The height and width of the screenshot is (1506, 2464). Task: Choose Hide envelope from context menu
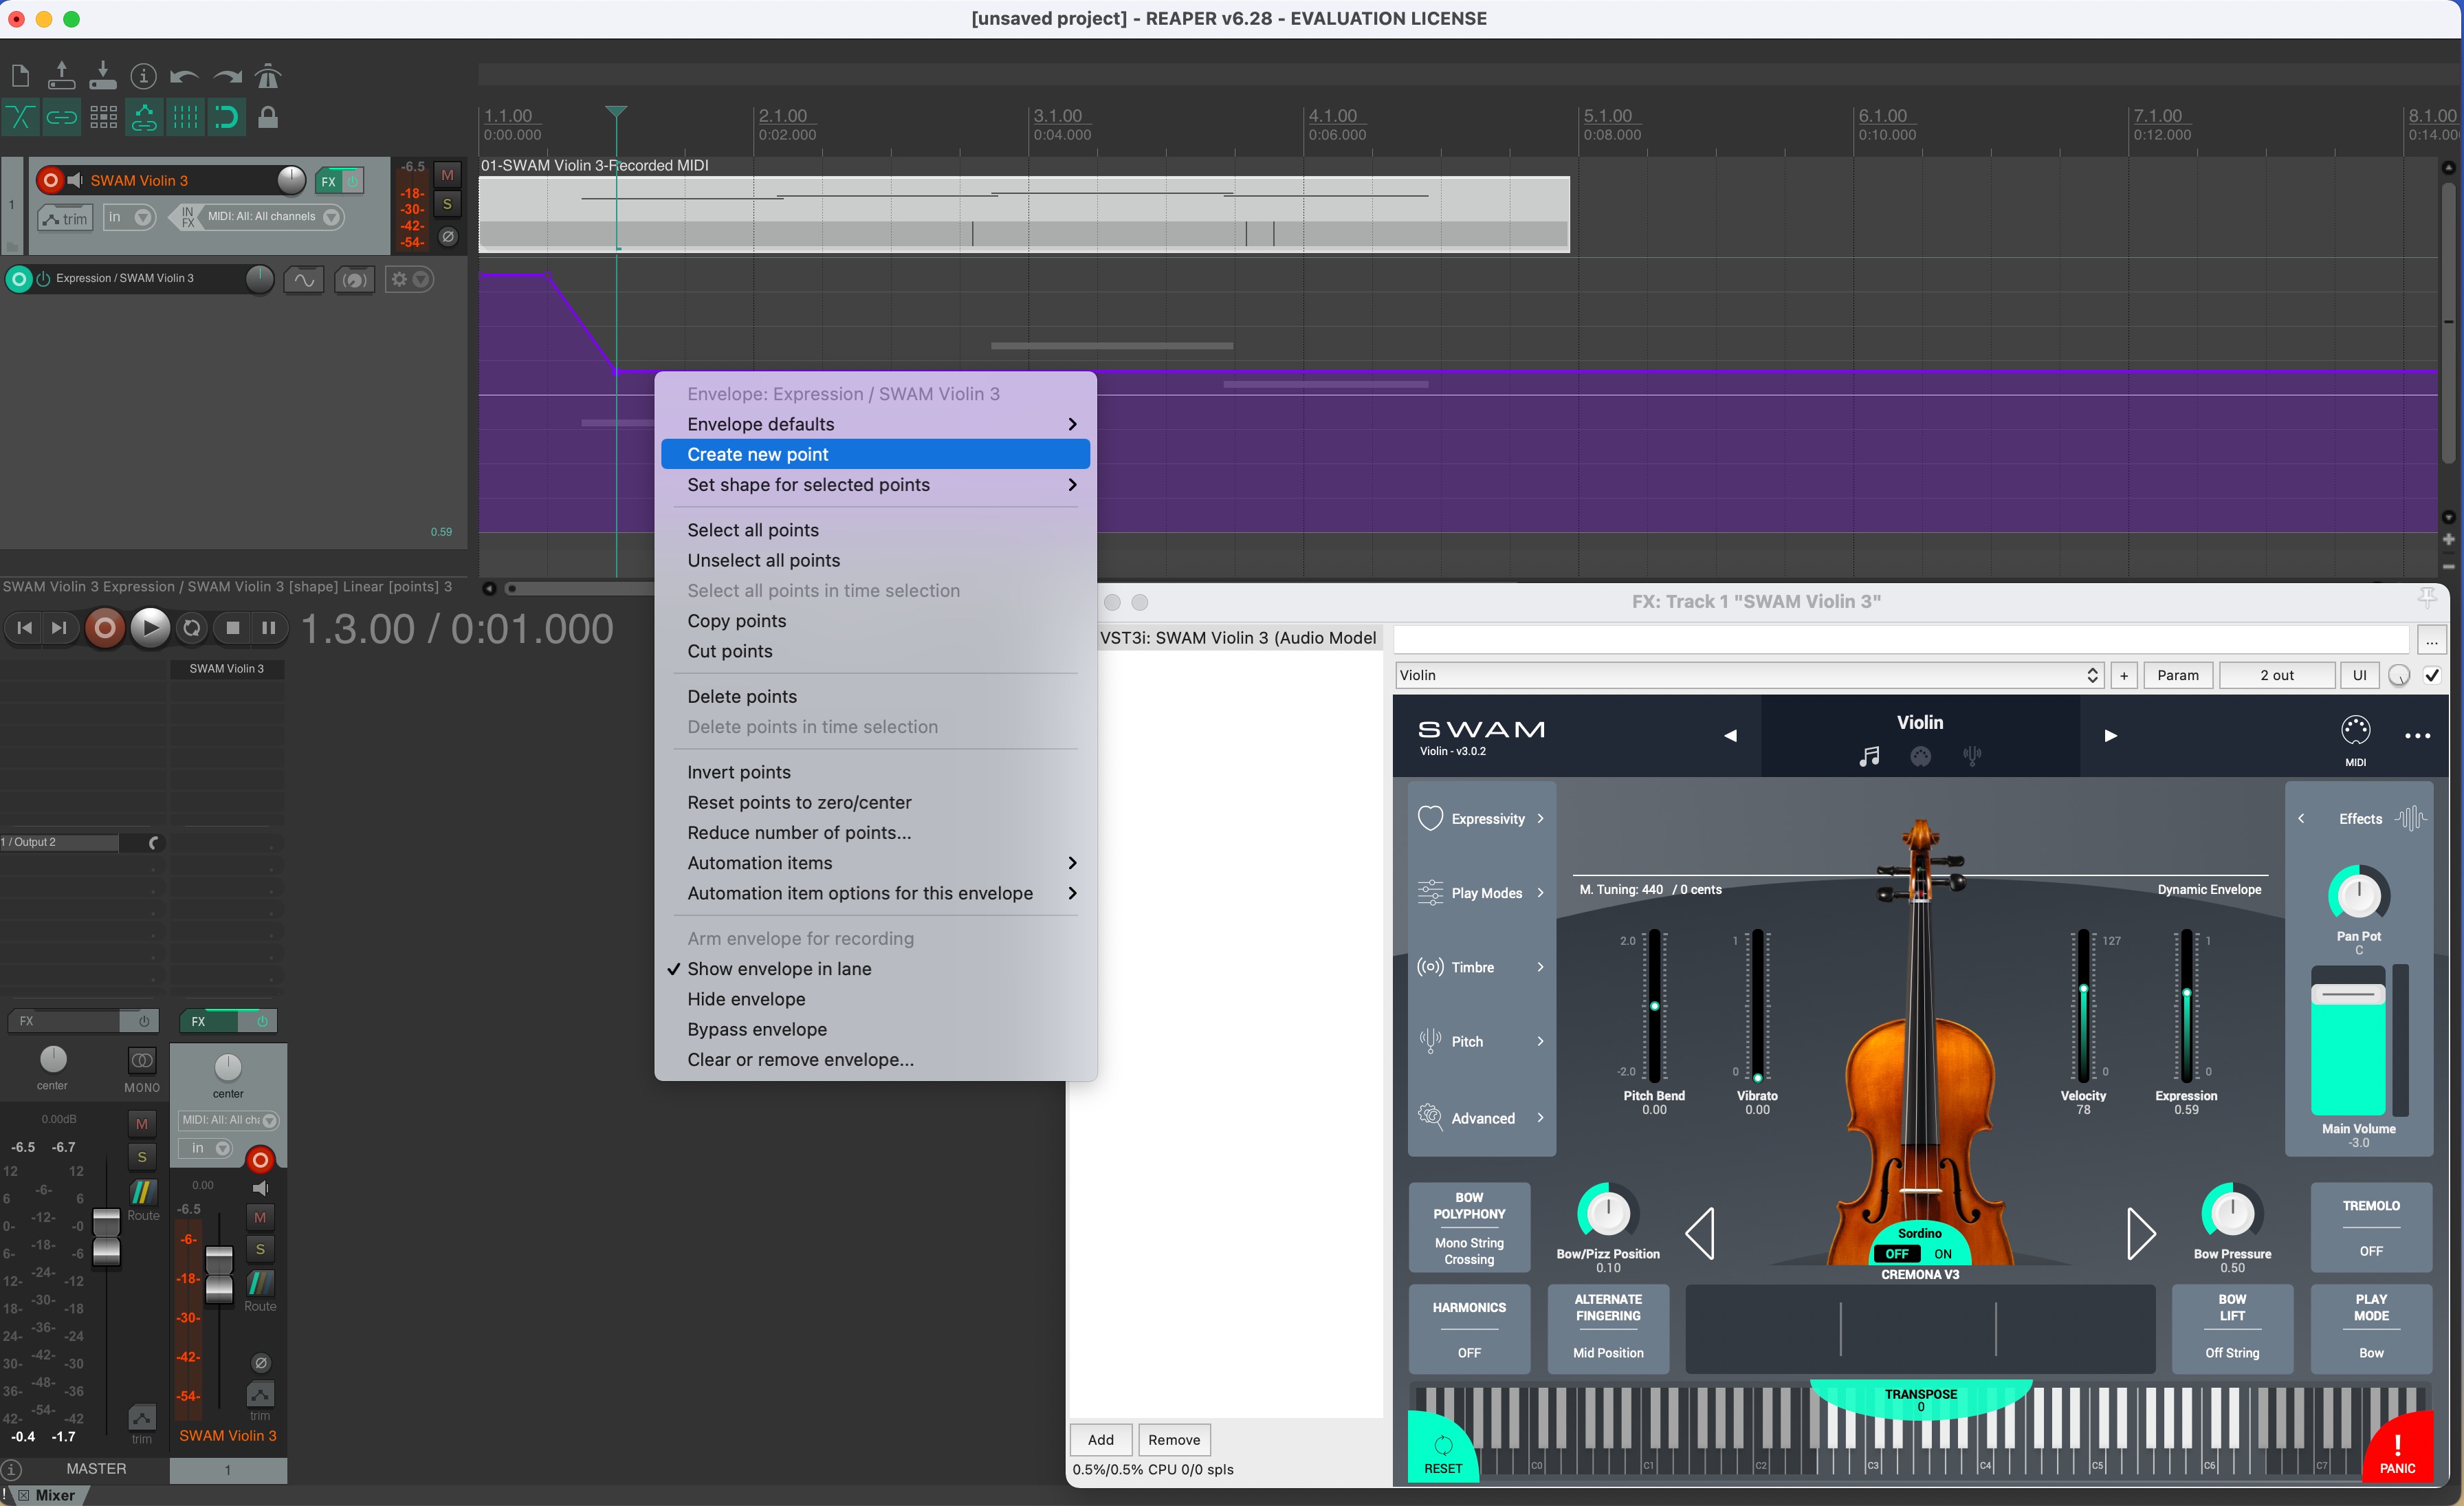[746, 999]
